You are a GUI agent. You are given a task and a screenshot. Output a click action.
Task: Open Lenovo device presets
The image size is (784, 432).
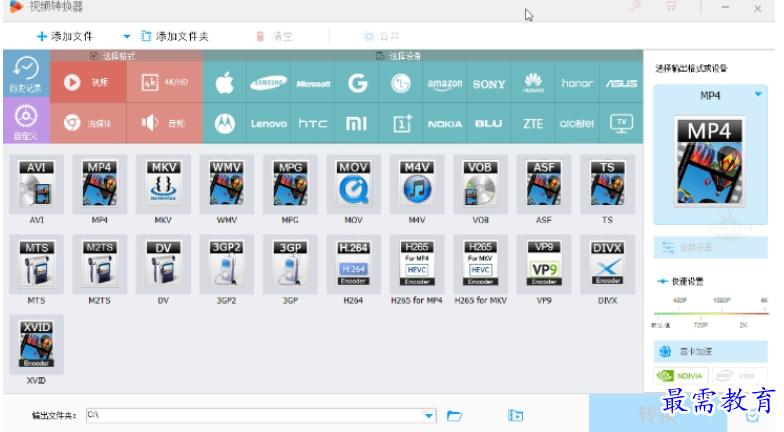(x=268, y=123)
